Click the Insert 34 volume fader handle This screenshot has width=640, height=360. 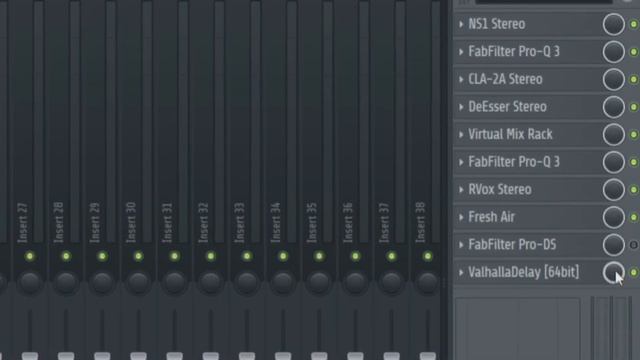pos(283,356)
